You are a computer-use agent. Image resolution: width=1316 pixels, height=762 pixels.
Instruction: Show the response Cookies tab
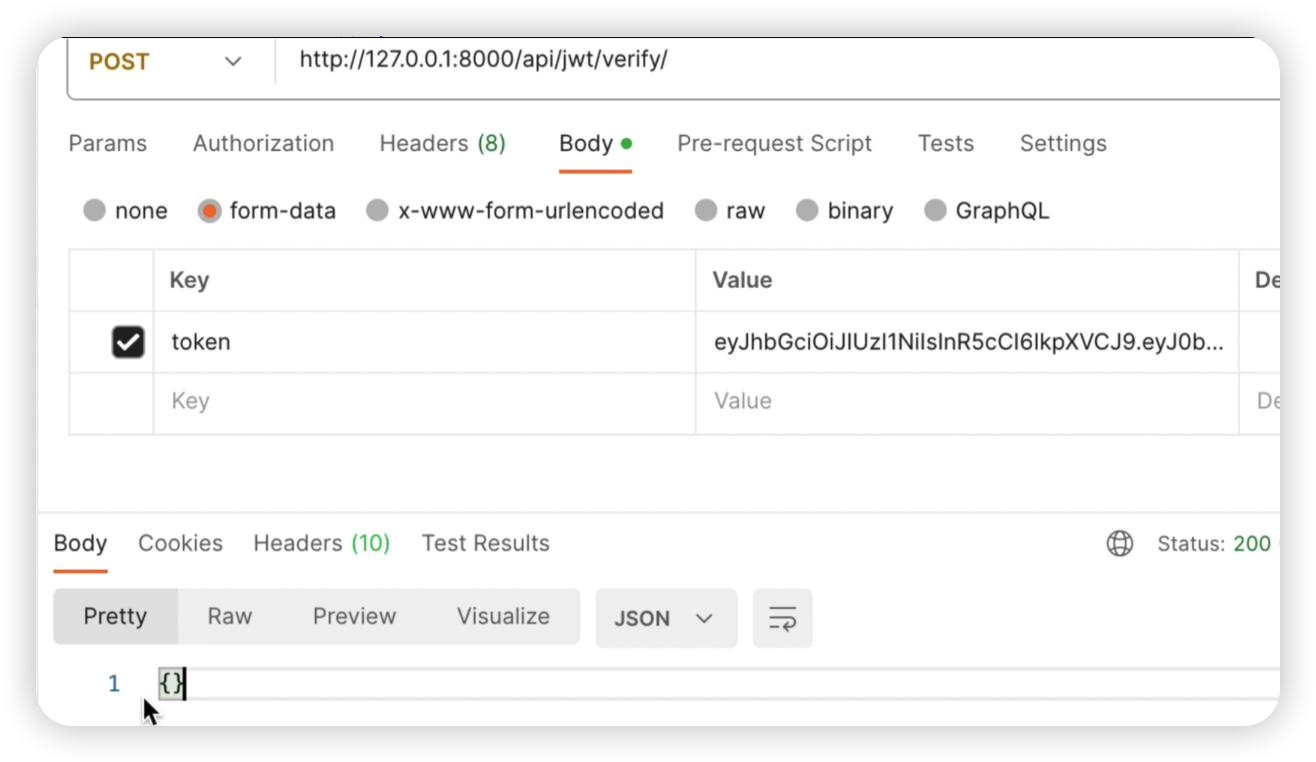pos(180,543)
